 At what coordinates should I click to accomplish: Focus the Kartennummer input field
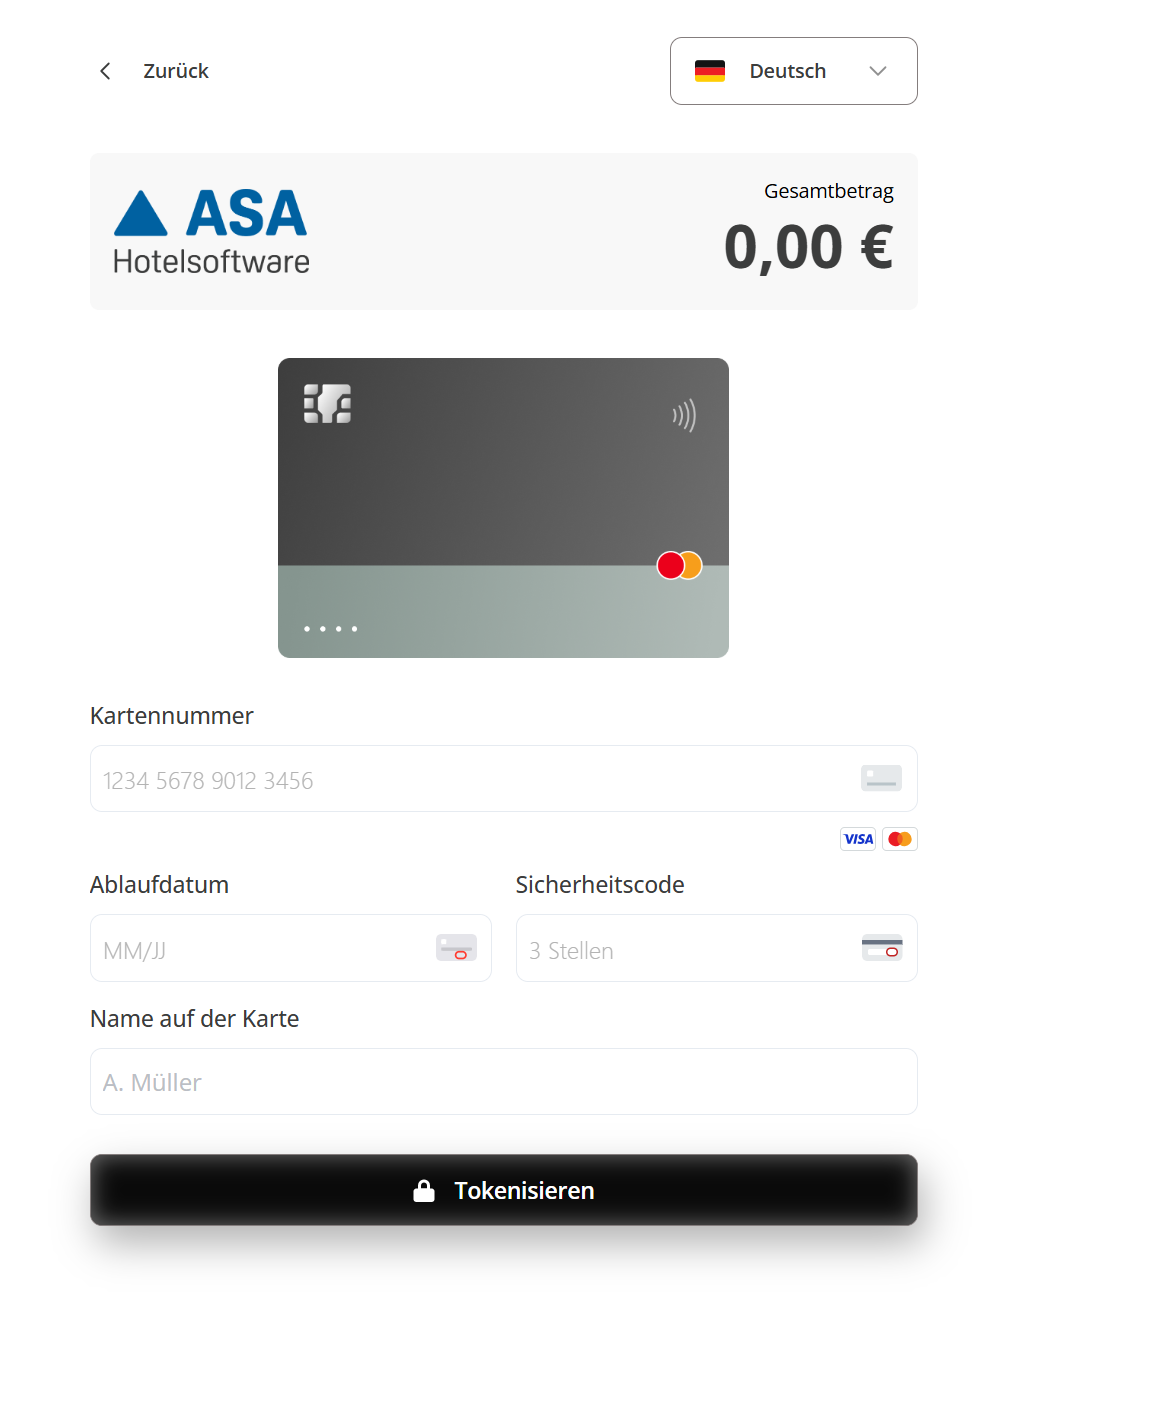[x=470, y=779]
